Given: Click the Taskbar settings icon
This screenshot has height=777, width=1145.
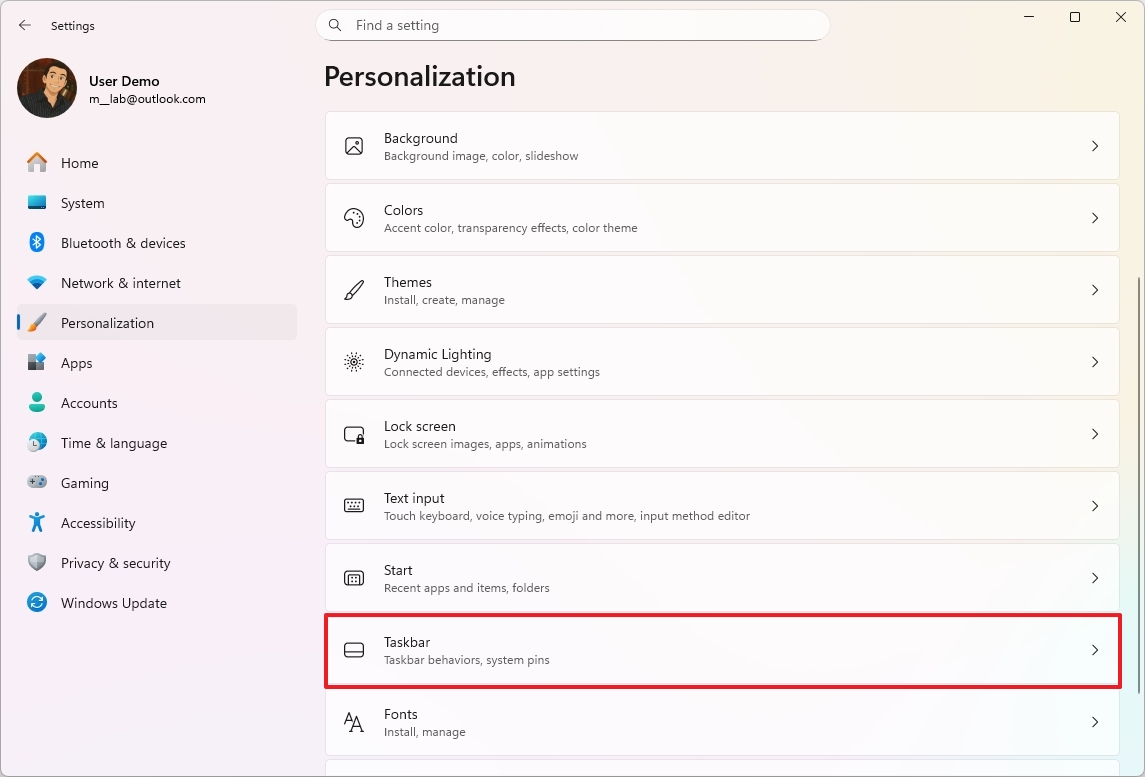Looking at the screenshot, I should point(354,649).
